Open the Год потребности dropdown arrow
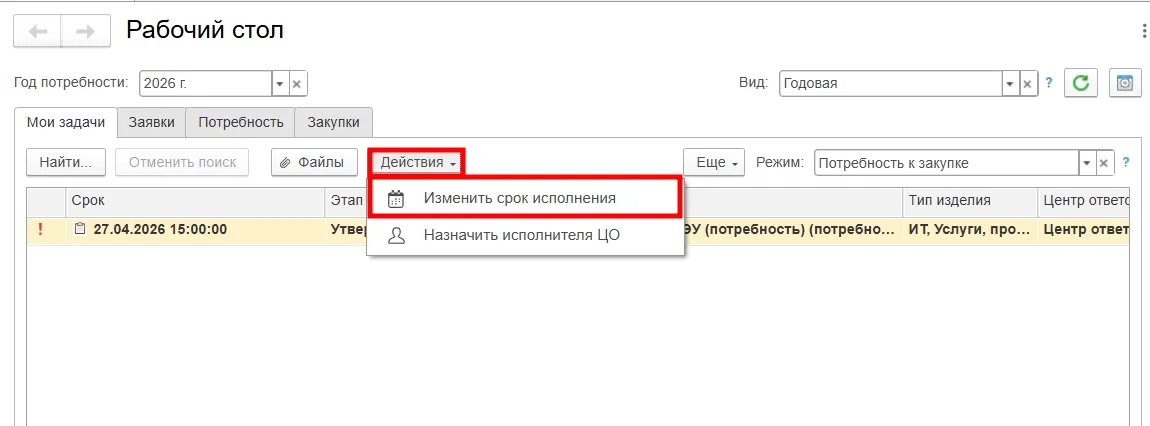The image size is (1150, 426). click(x=279, y=84)
